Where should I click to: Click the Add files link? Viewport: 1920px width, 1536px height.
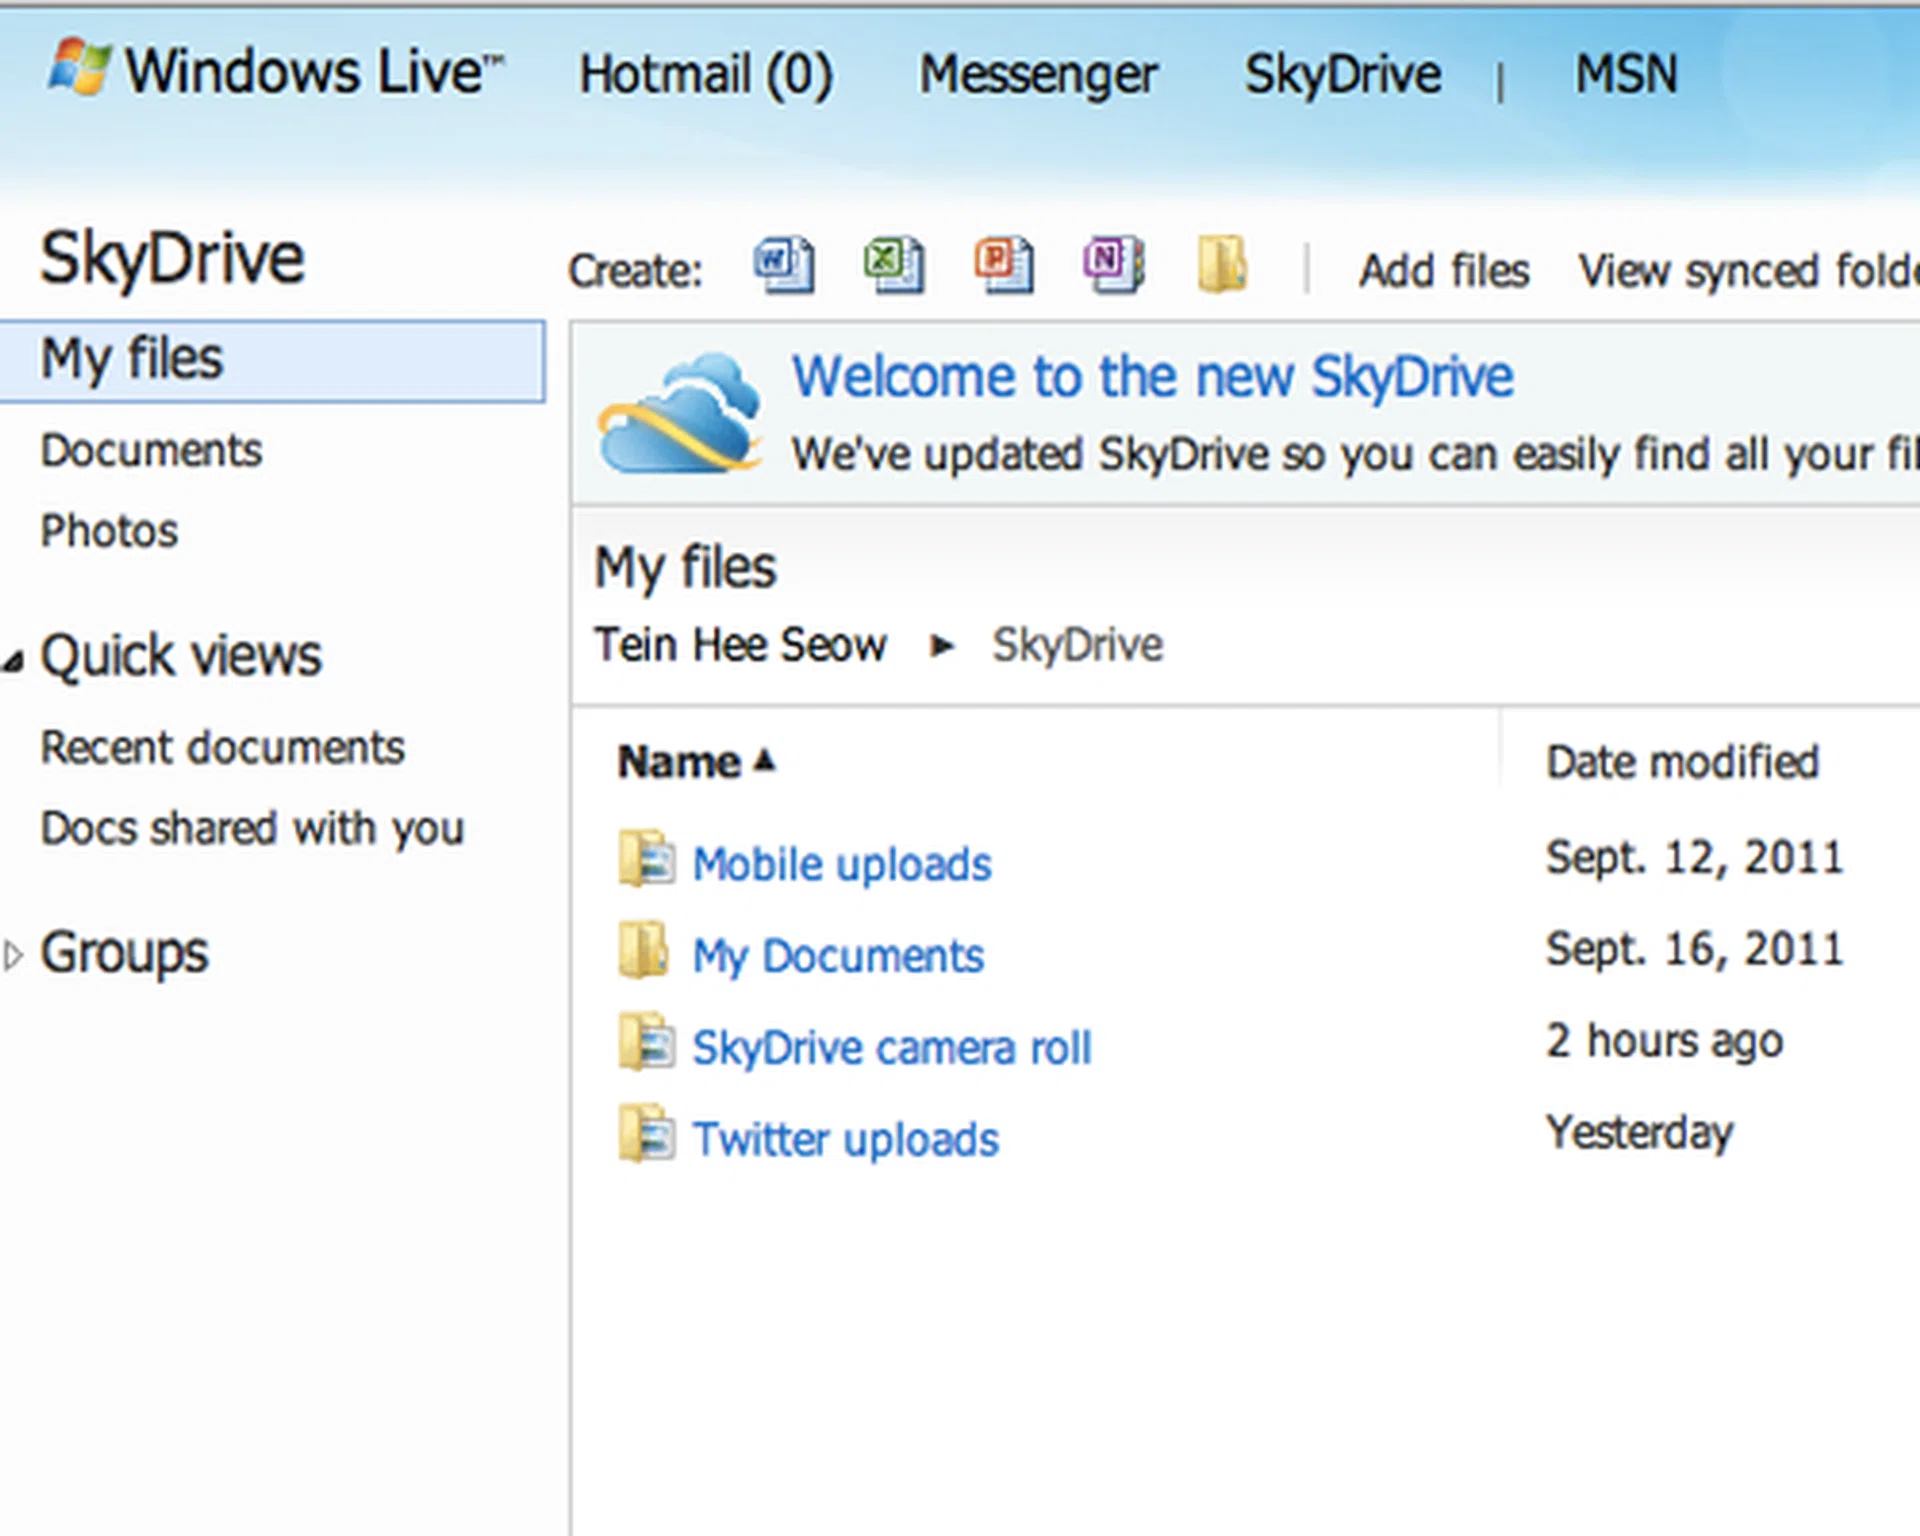pos(1443,271)
